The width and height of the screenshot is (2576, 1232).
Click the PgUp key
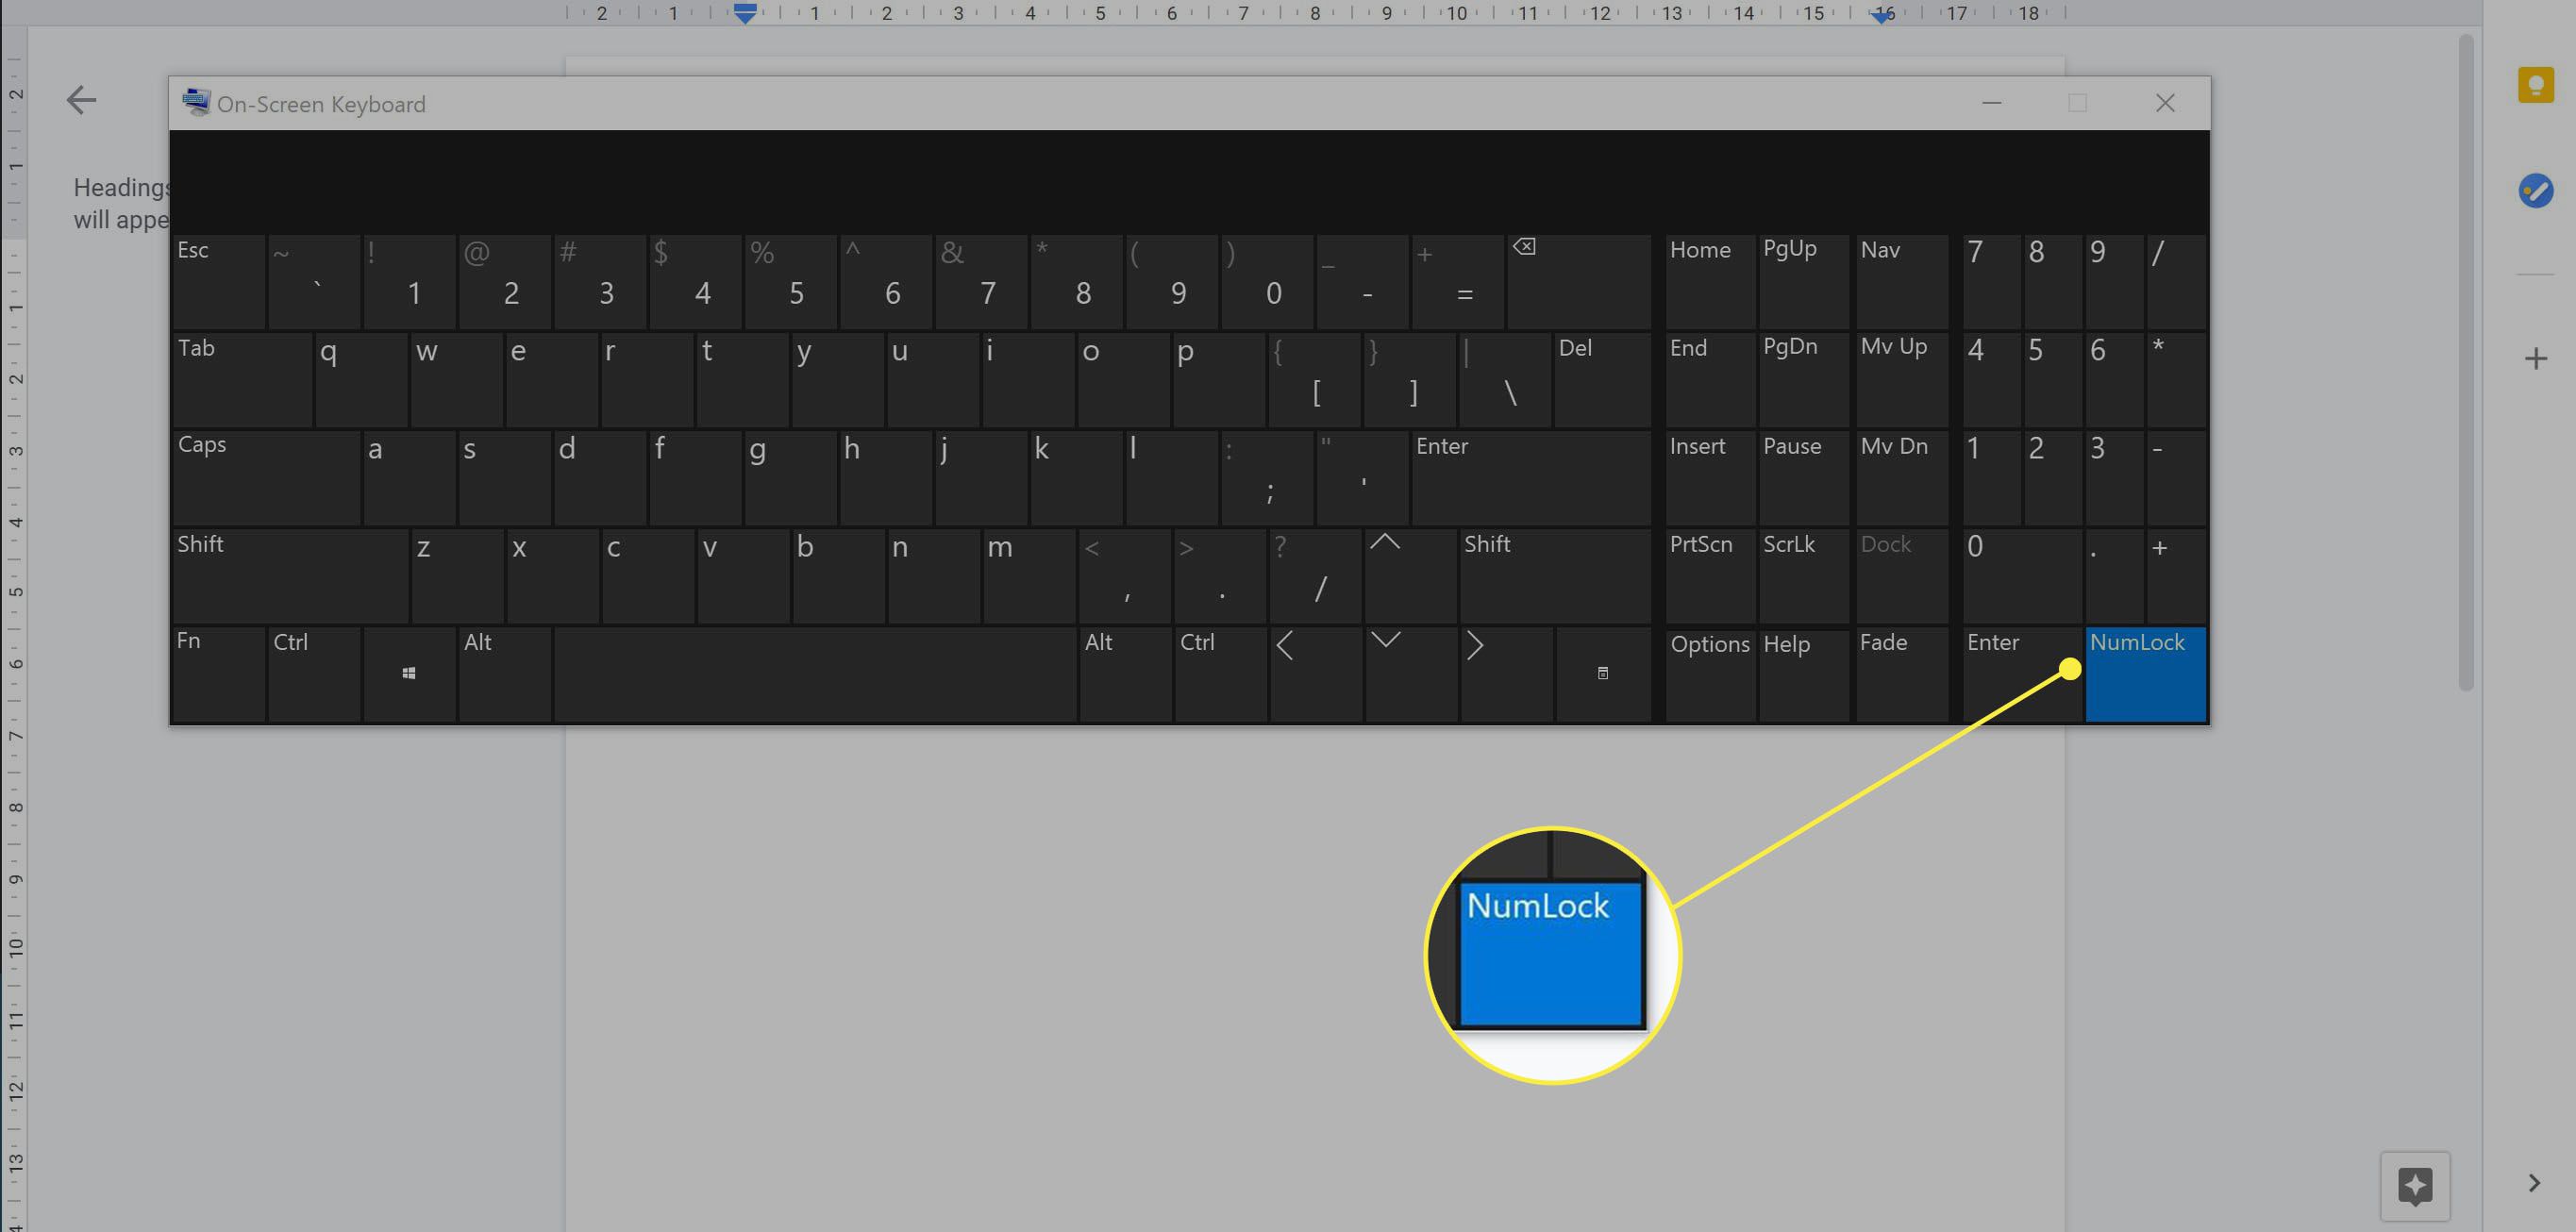pos(1803,281)
